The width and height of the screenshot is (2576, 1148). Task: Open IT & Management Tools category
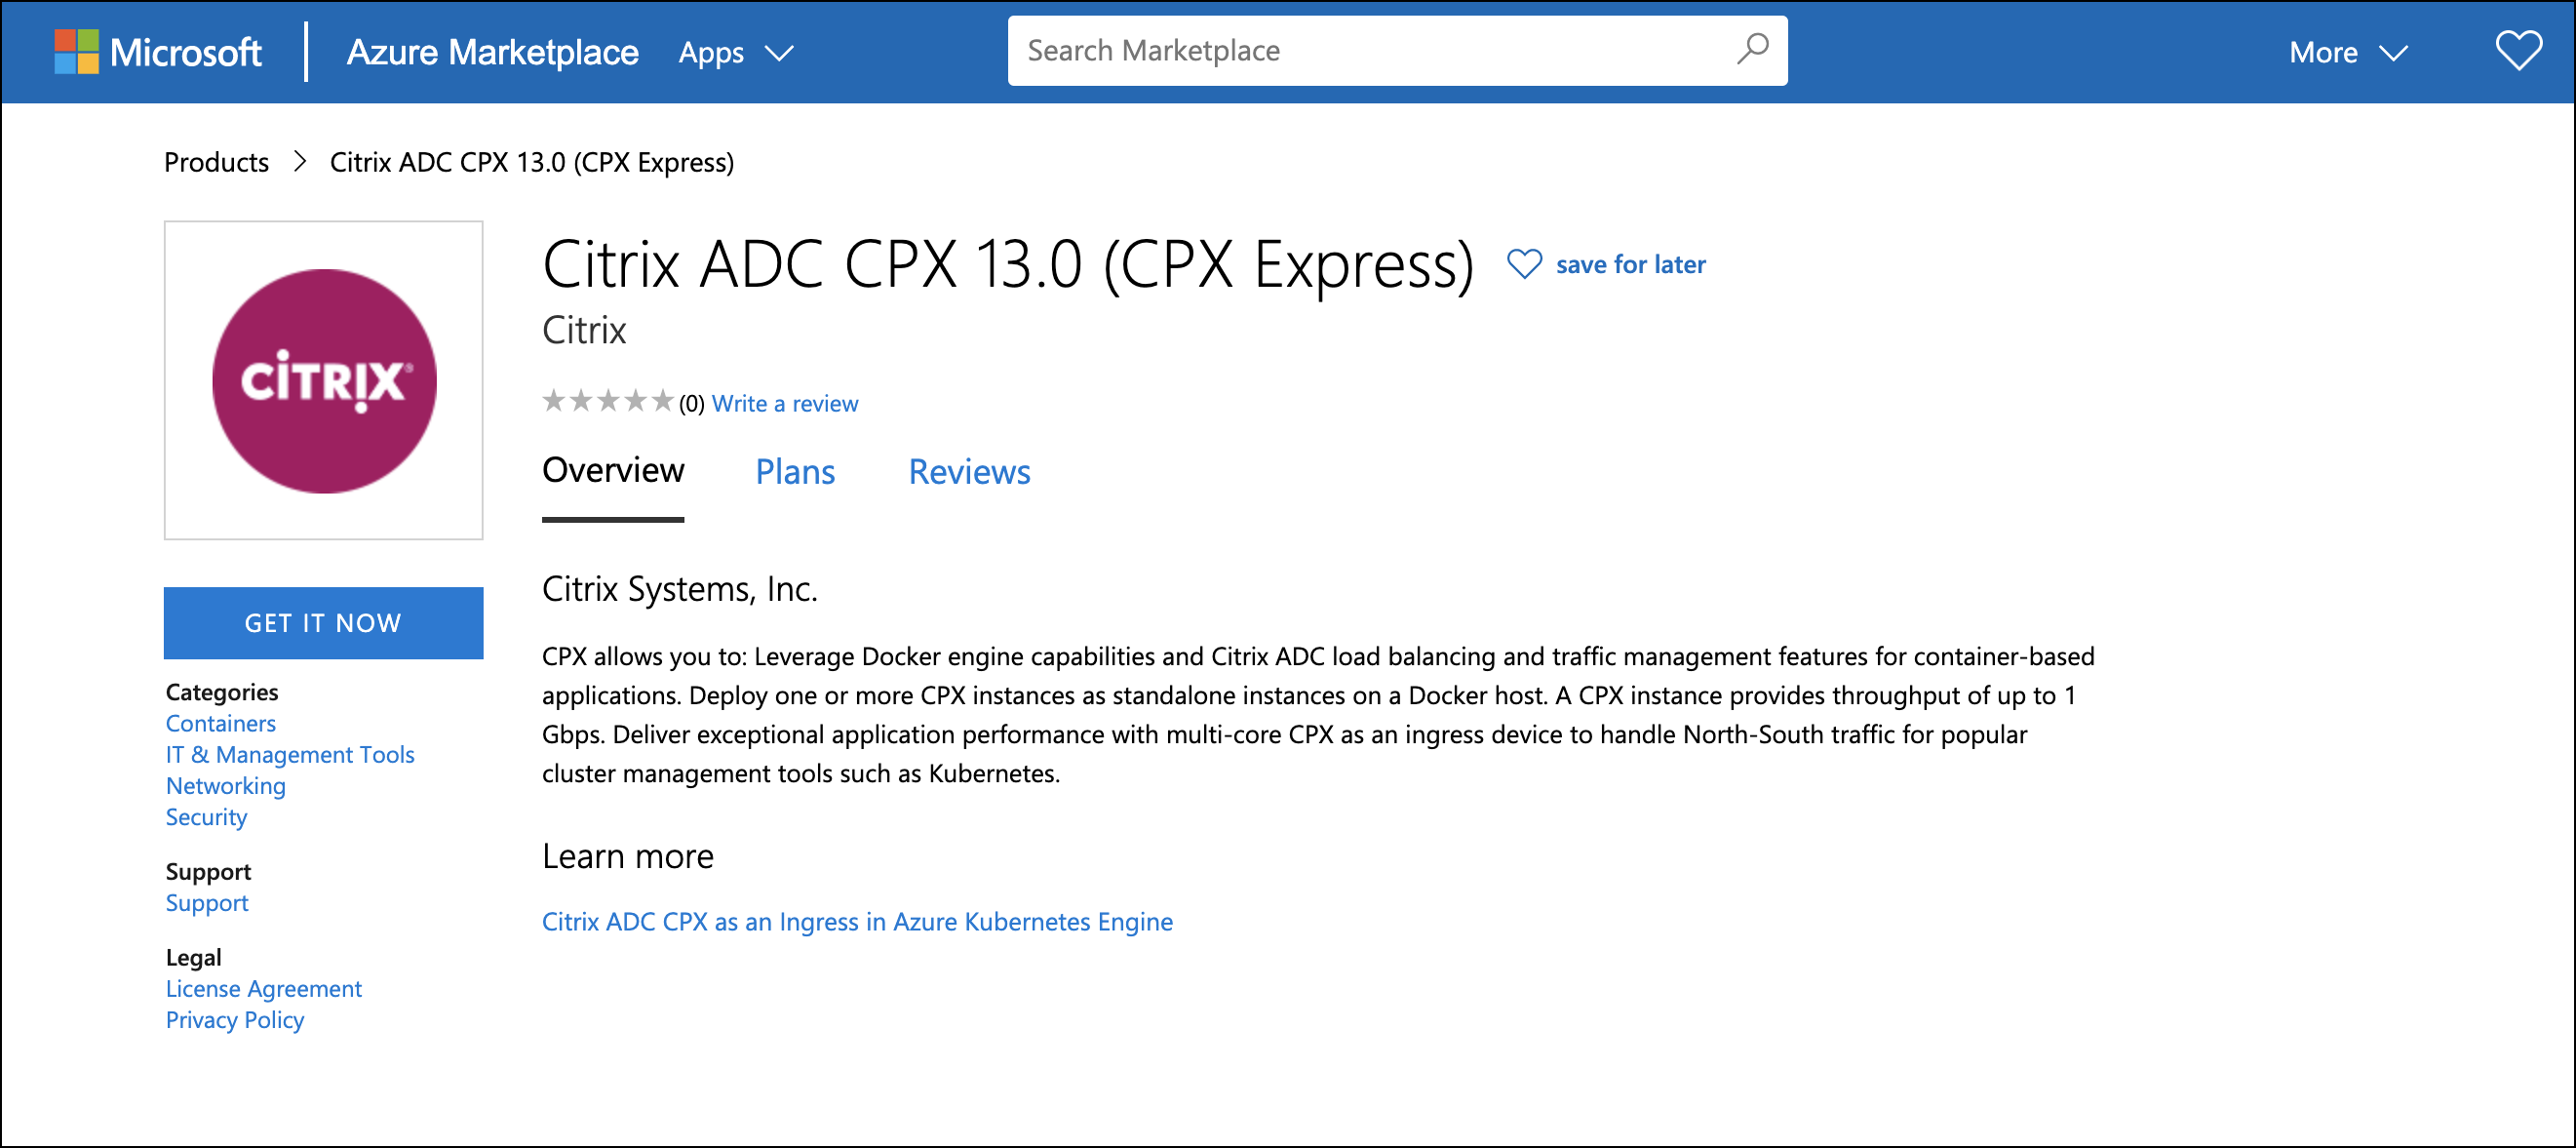(290, 754)
